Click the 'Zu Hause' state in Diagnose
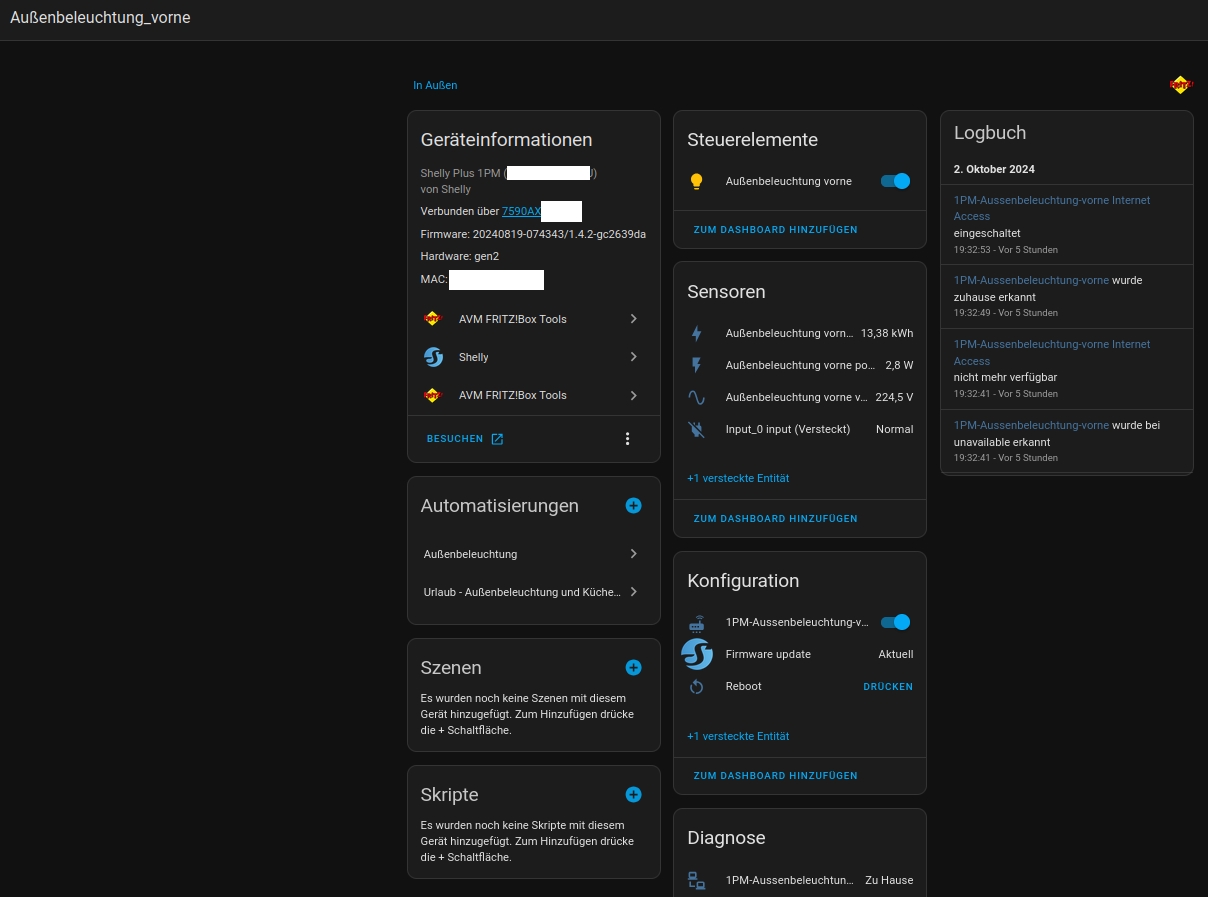This screenshot has width=1208, height=897. (x=889, y=880)
